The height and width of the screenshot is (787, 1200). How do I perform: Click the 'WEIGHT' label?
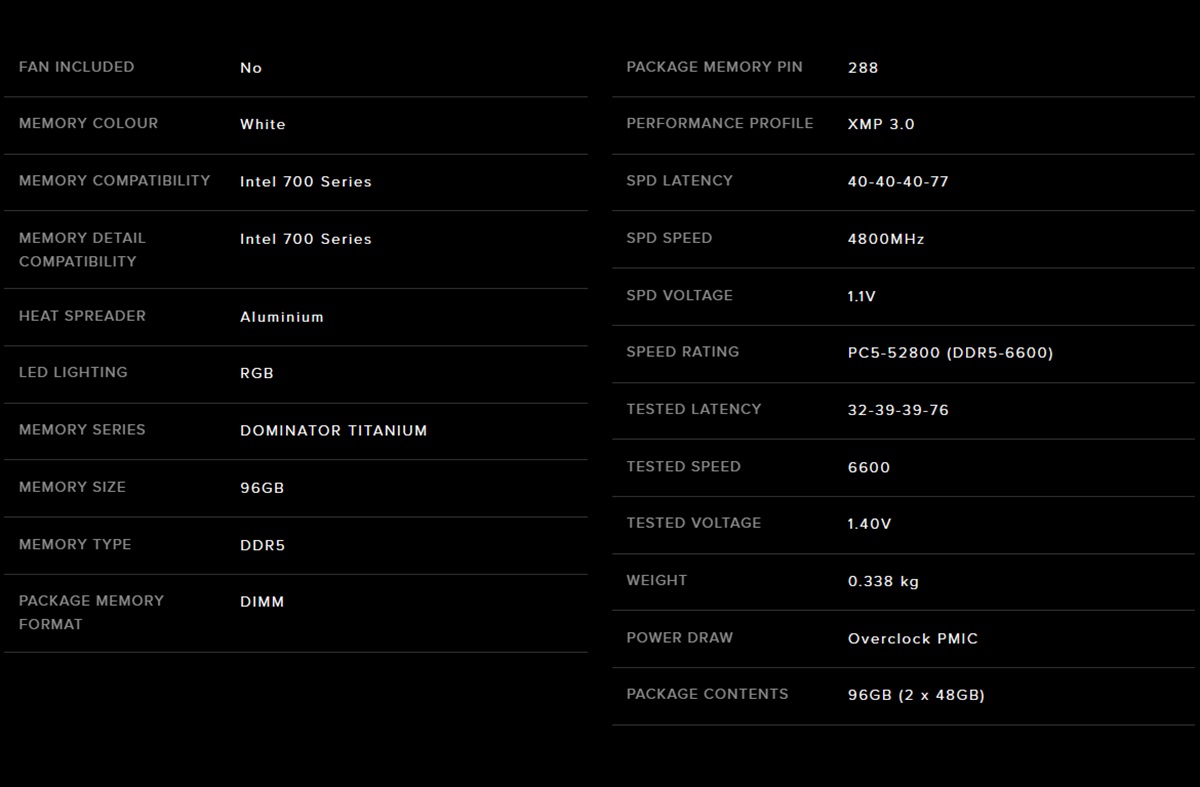[x=657, y=580]
